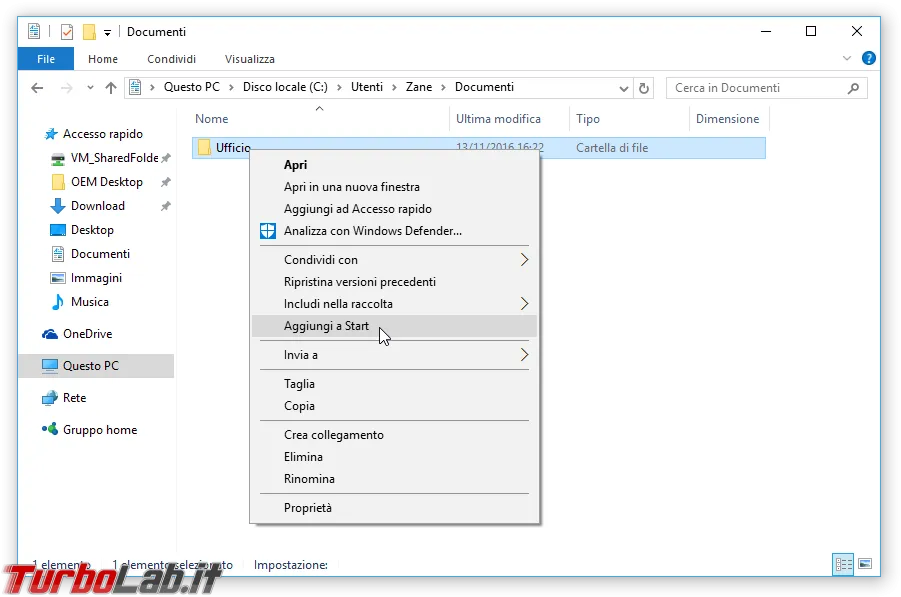
Task: Expand the ribbon with the chevron
Action: point(846,58)
